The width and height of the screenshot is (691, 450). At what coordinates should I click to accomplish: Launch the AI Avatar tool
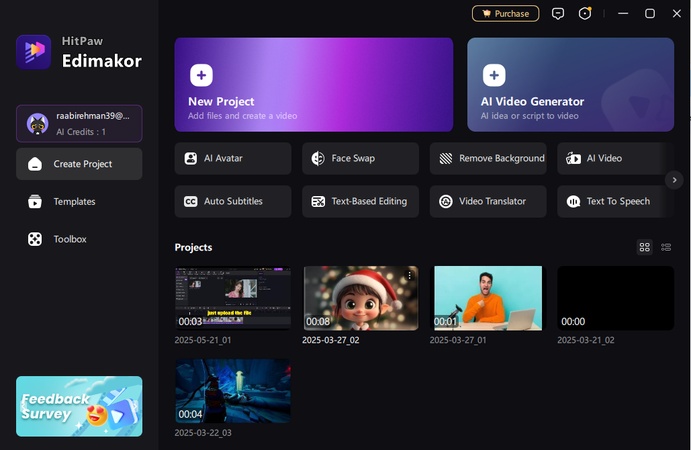[232, 158]
